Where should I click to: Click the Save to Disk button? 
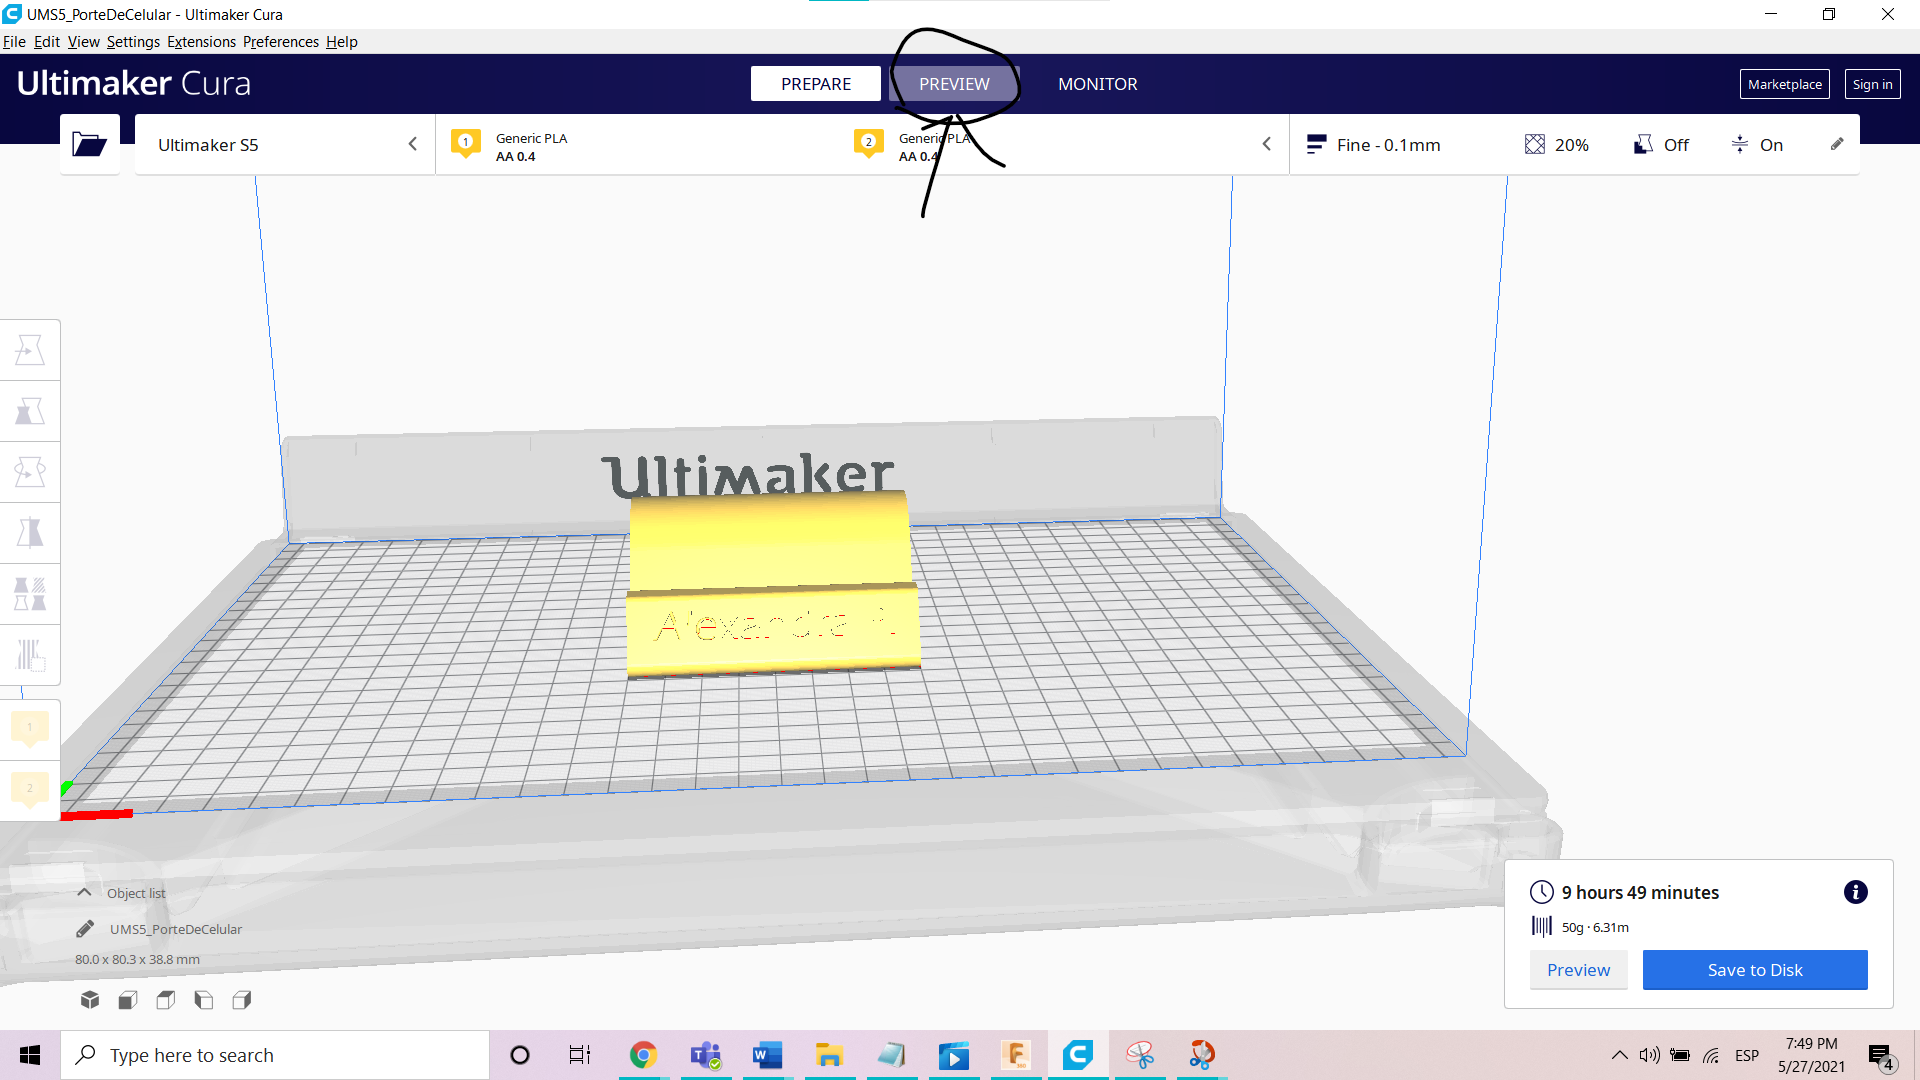[x=1754, y=970]
